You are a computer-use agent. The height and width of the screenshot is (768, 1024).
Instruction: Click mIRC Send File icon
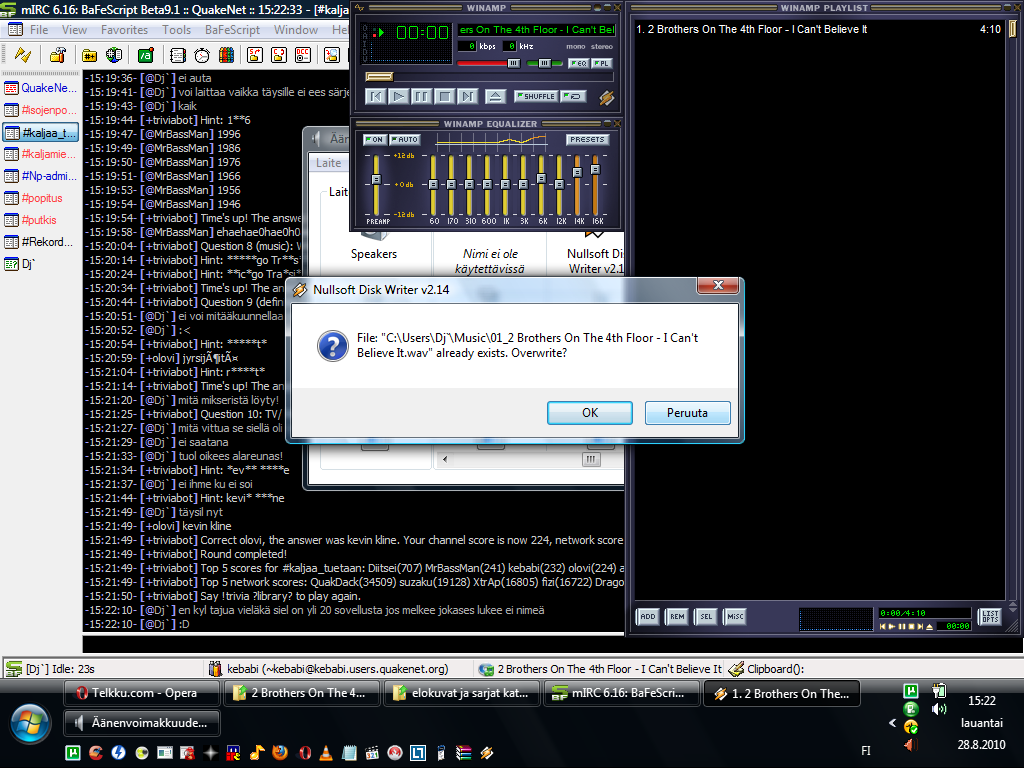pyautogui.click(x=255, y=55)
